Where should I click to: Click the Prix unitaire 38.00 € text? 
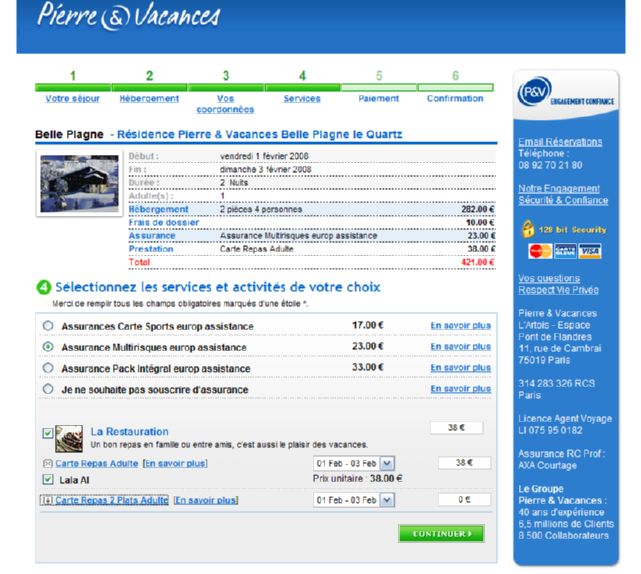click(x=358, y=478)
